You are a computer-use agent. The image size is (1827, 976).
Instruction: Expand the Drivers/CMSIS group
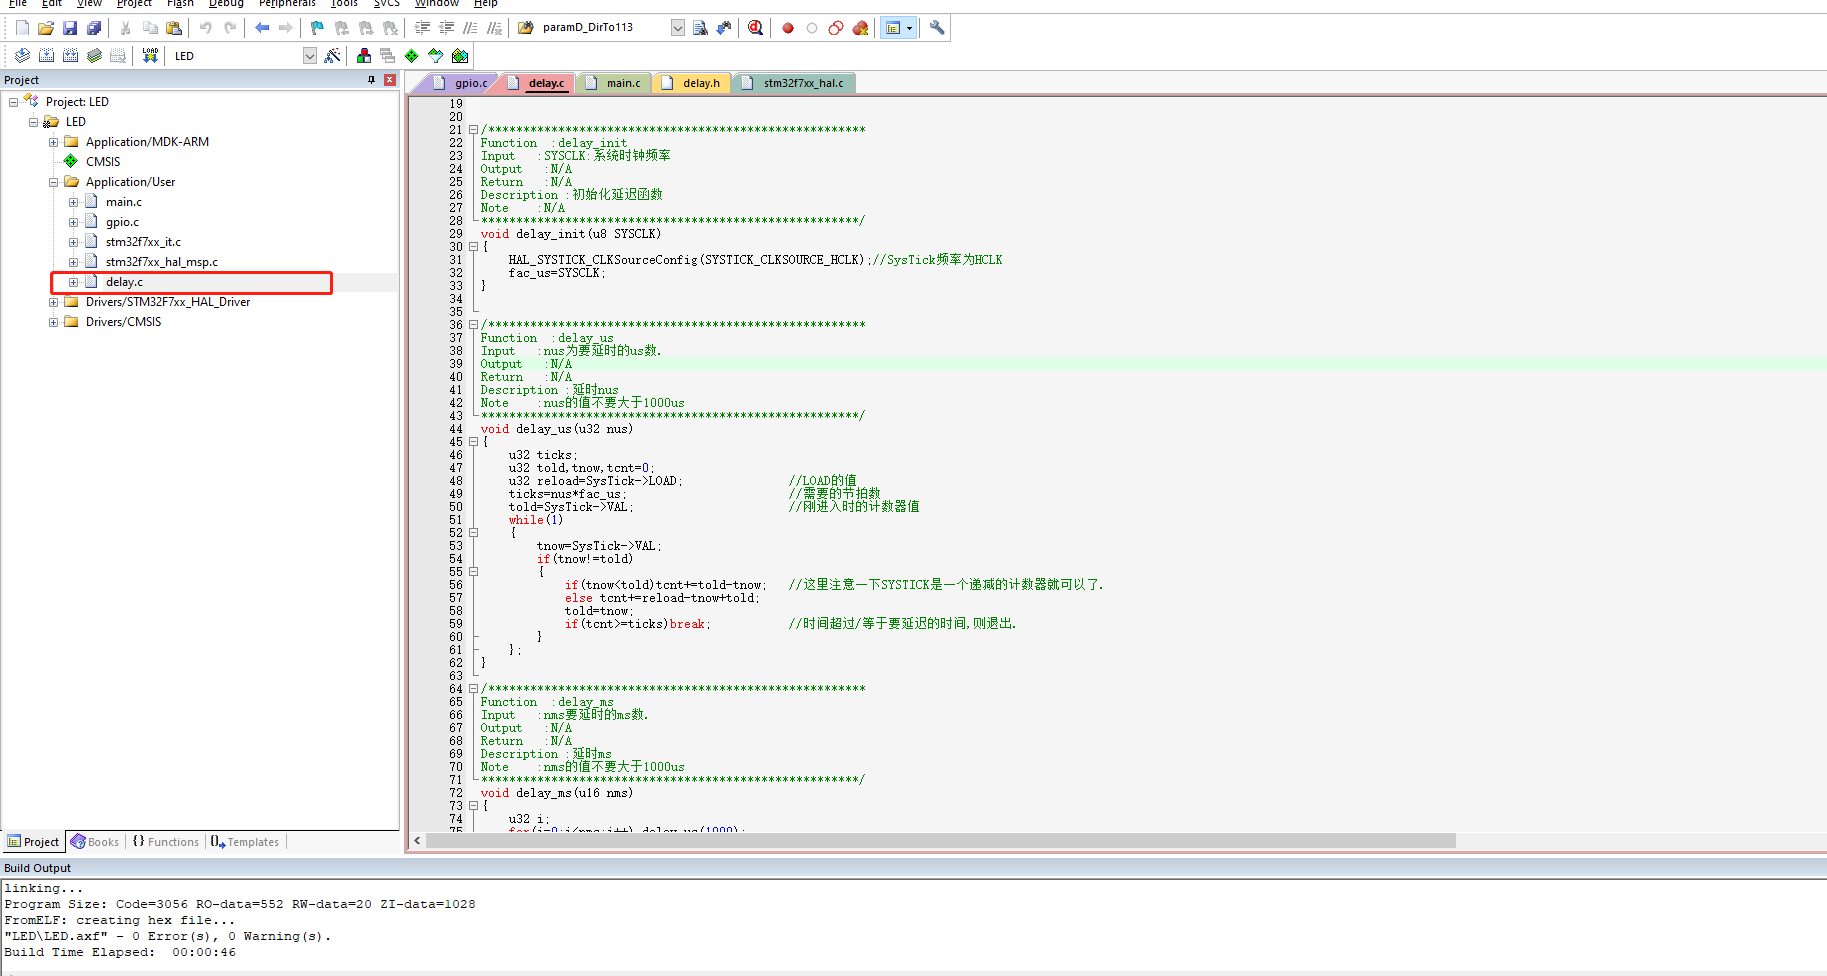pyautogui.click(x=52, y=321)
